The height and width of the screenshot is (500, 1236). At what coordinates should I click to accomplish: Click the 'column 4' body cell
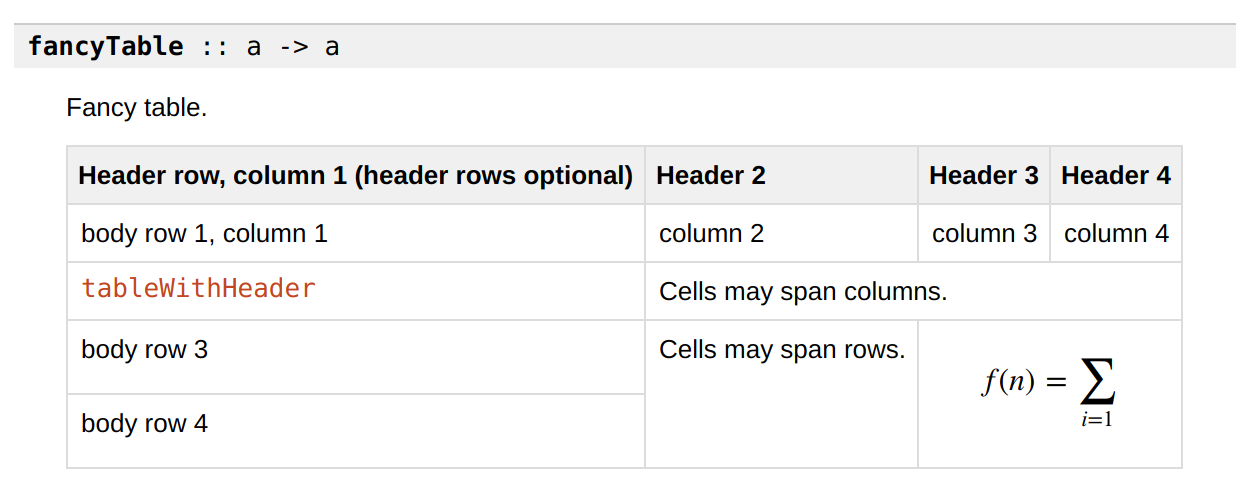coord(1116,234)
